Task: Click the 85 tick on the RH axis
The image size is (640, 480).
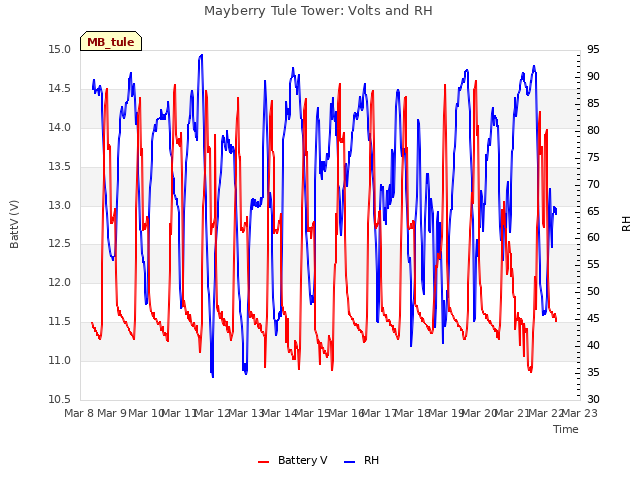Action: (593, 104)
